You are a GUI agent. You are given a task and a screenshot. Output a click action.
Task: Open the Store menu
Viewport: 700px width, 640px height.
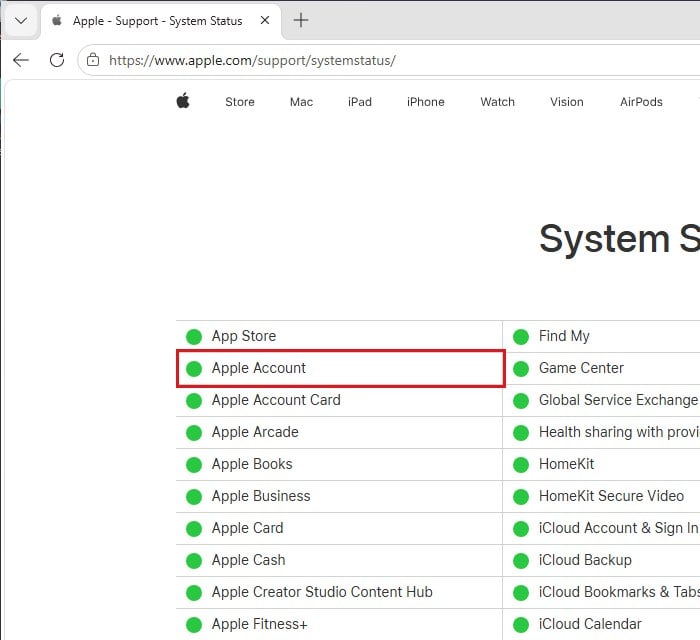coord(240,102)
